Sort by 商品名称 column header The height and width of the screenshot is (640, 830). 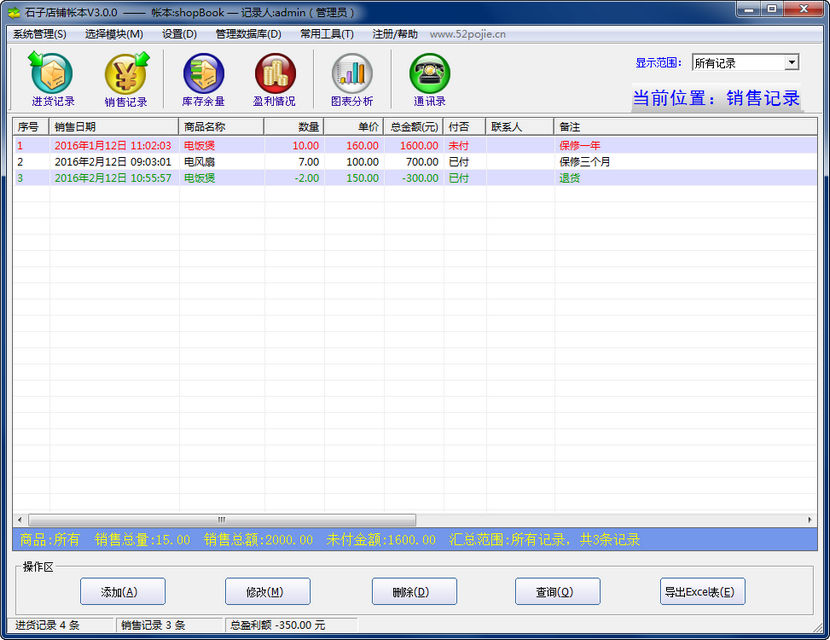(221, 127)
